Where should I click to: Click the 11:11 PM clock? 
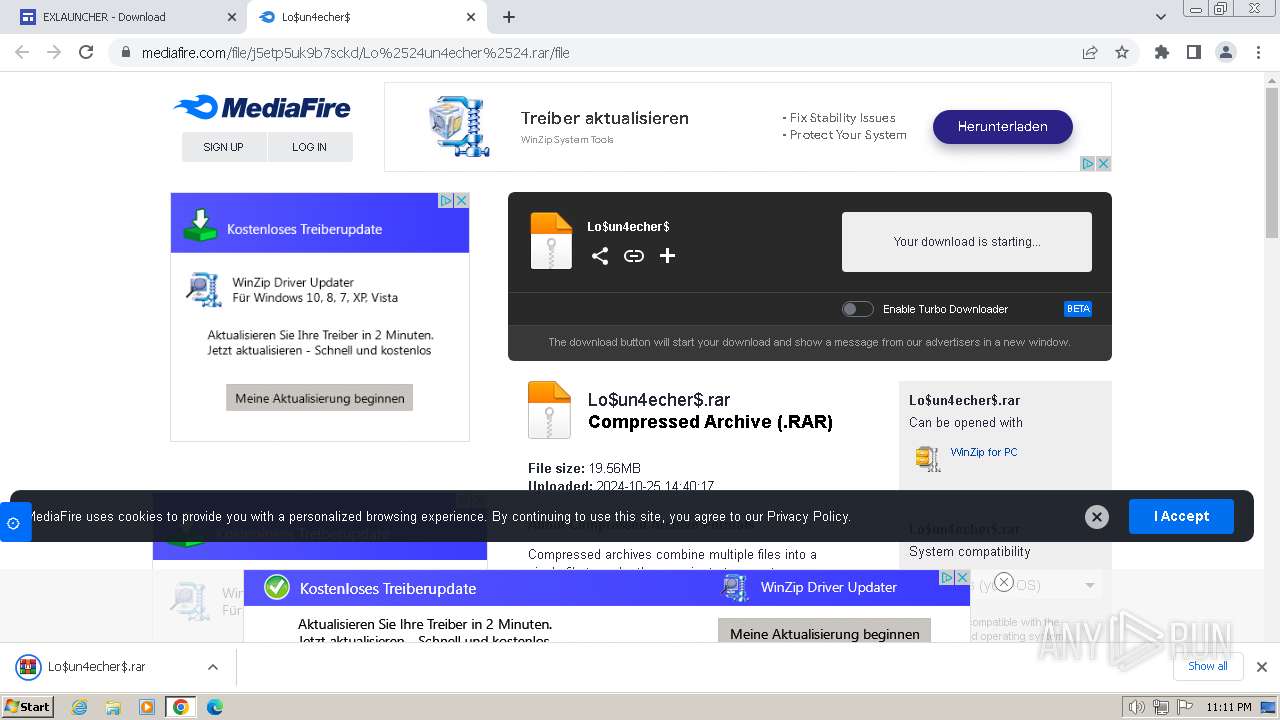1228,707
